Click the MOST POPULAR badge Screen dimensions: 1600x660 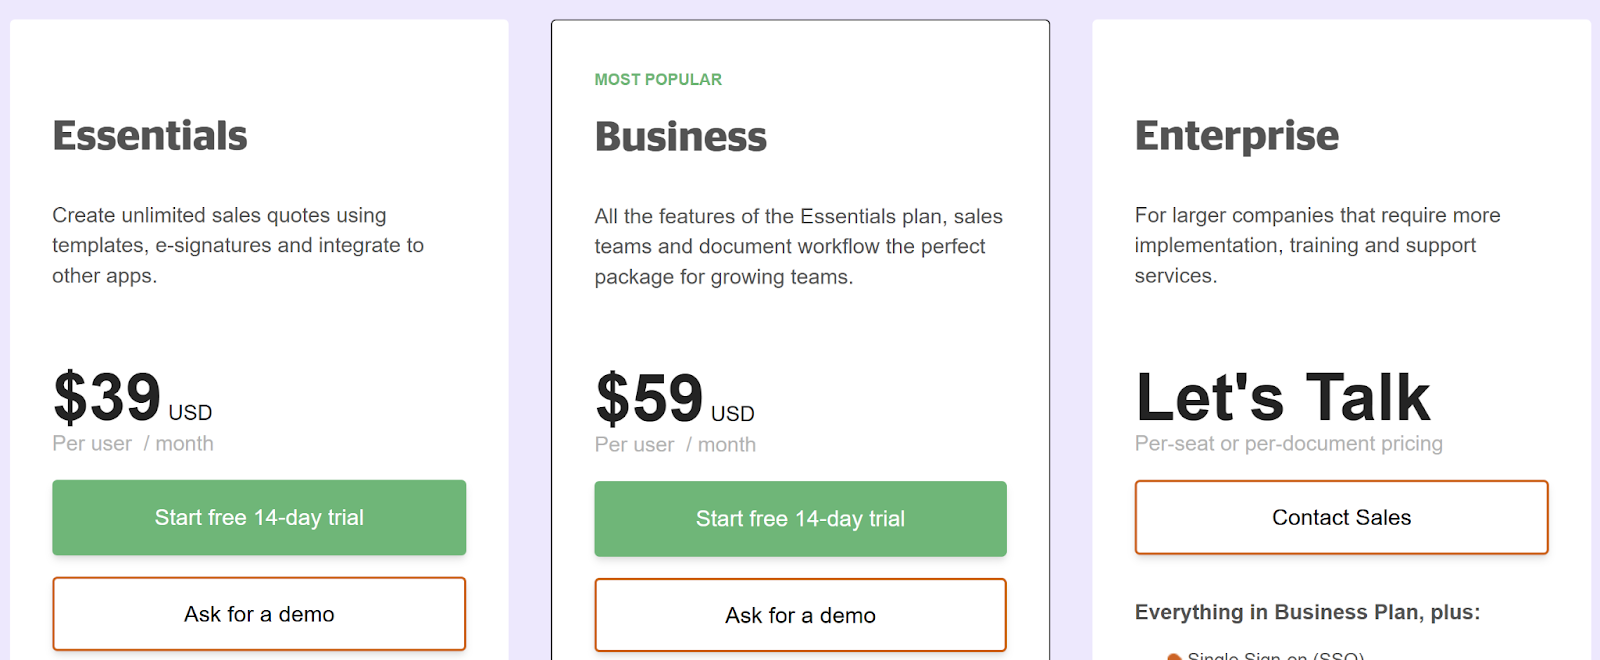(x=657, y=78)
